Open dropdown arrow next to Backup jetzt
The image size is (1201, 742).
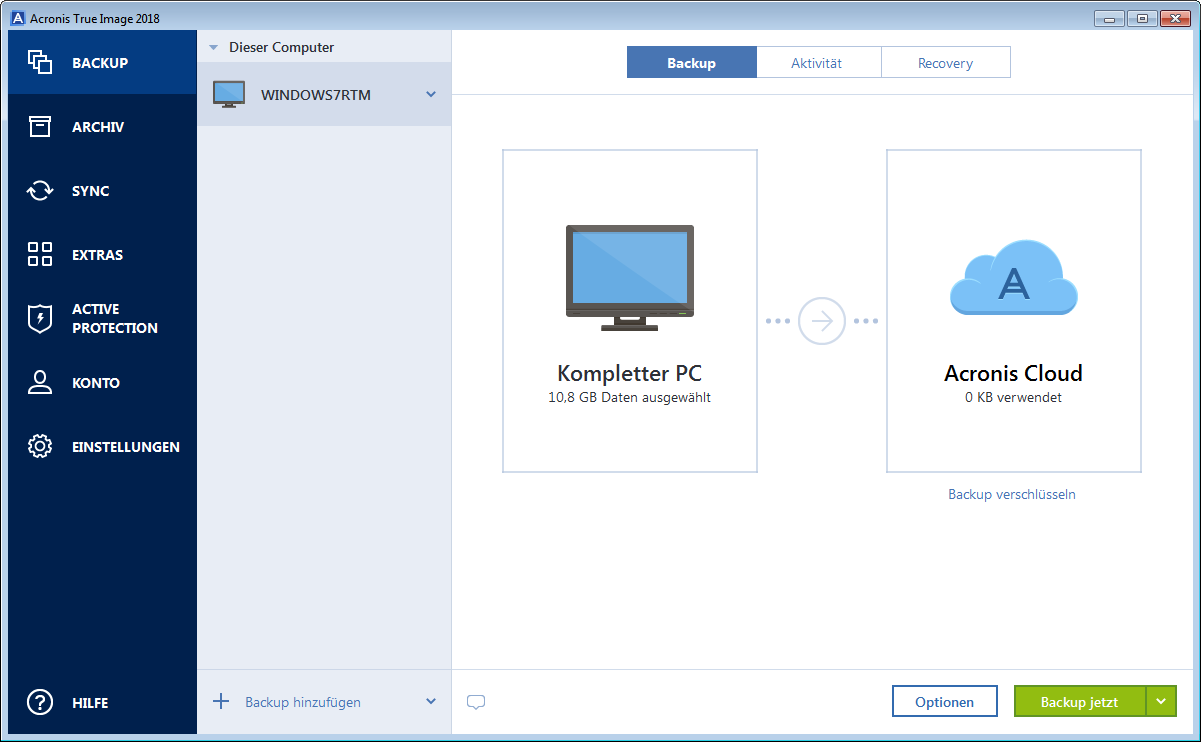click(1161, 701)
